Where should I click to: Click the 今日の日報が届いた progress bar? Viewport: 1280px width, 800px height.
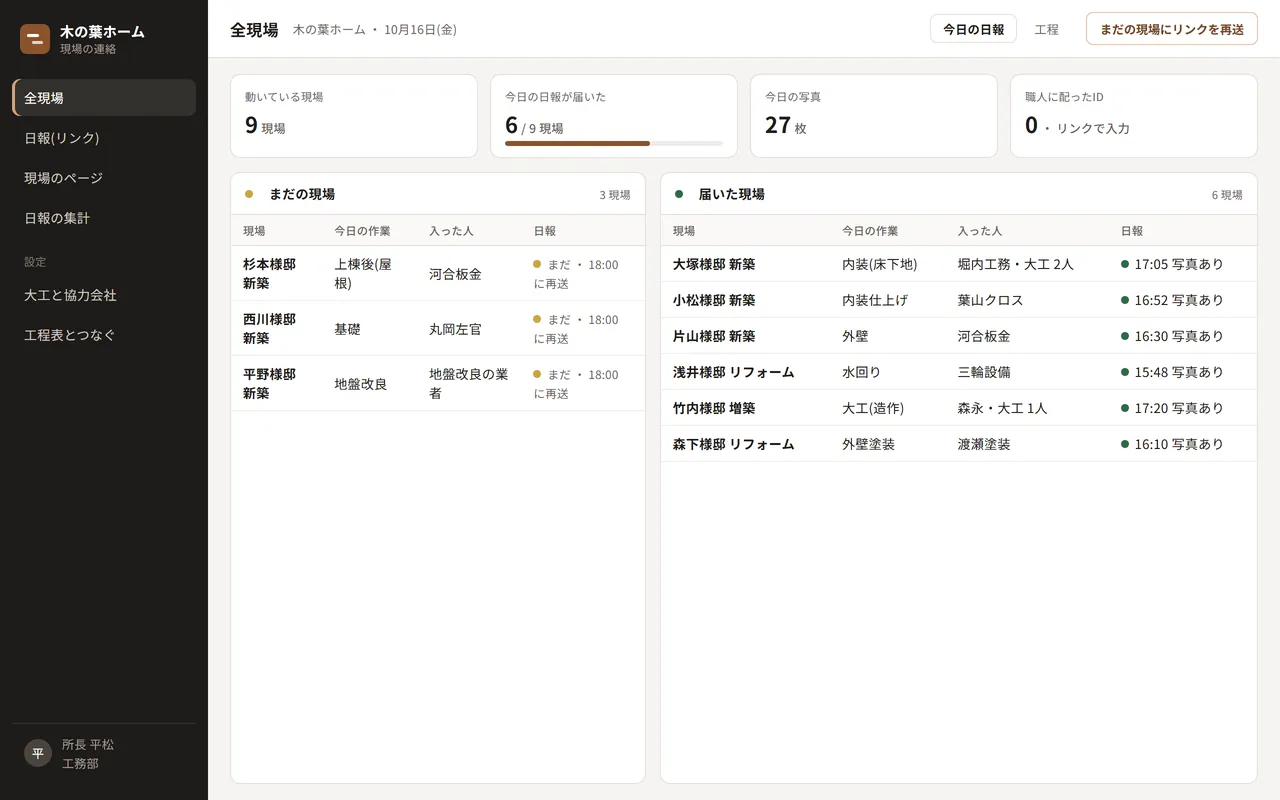point(614,143)
